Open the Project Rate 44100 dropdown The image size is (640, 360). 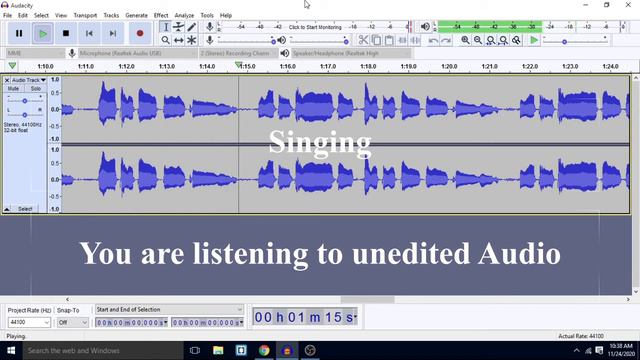[x=29, y=322]
